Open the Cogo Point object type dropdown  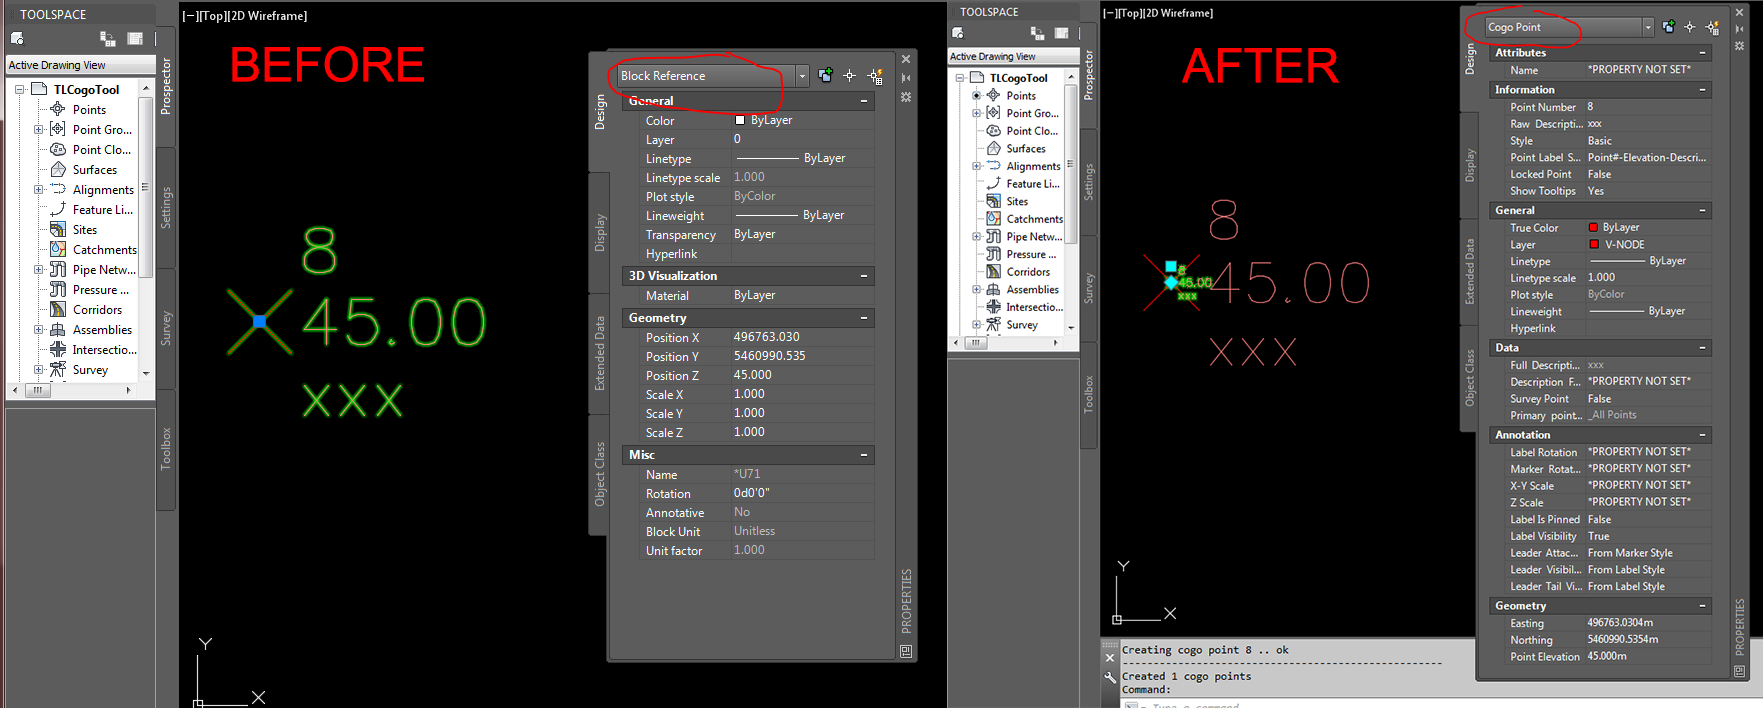pos(1648,27)
